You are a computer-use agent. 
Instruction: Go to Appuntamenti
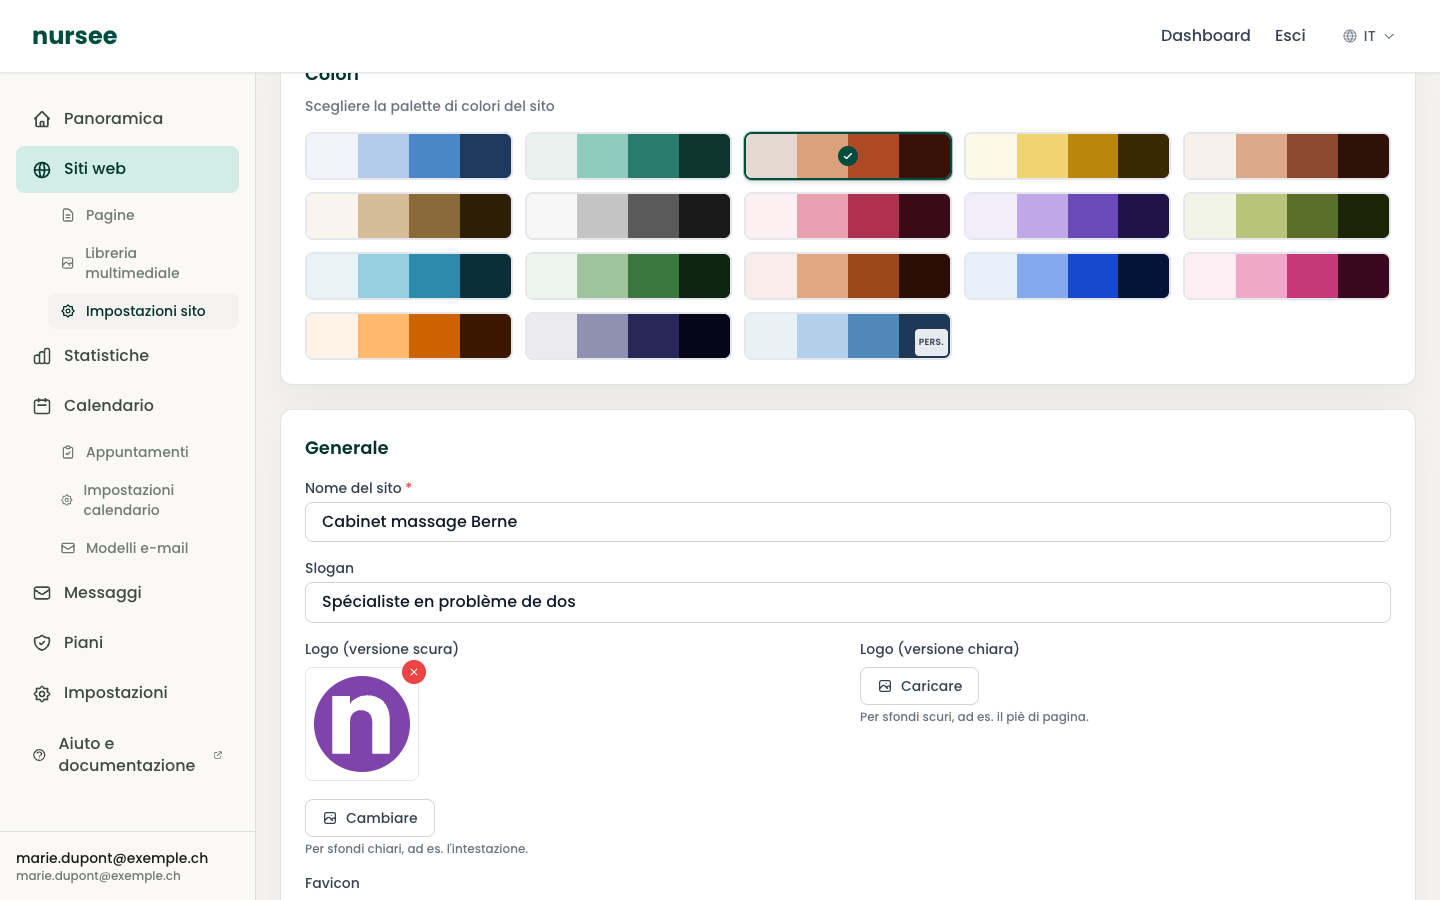(x=143, y=452)
